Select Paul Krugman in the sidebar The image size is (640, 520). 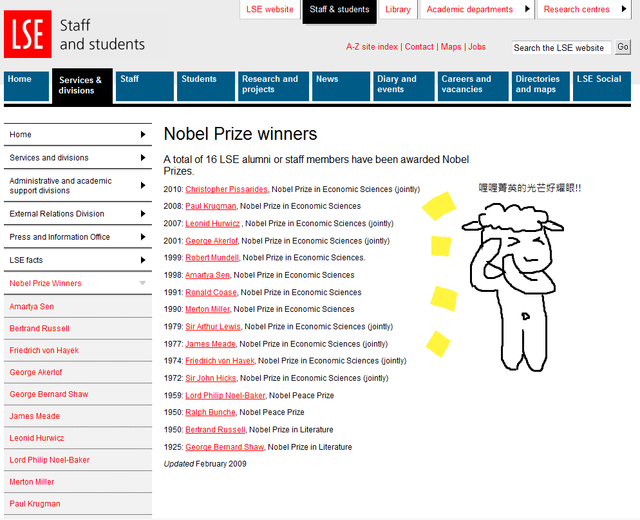78,504
